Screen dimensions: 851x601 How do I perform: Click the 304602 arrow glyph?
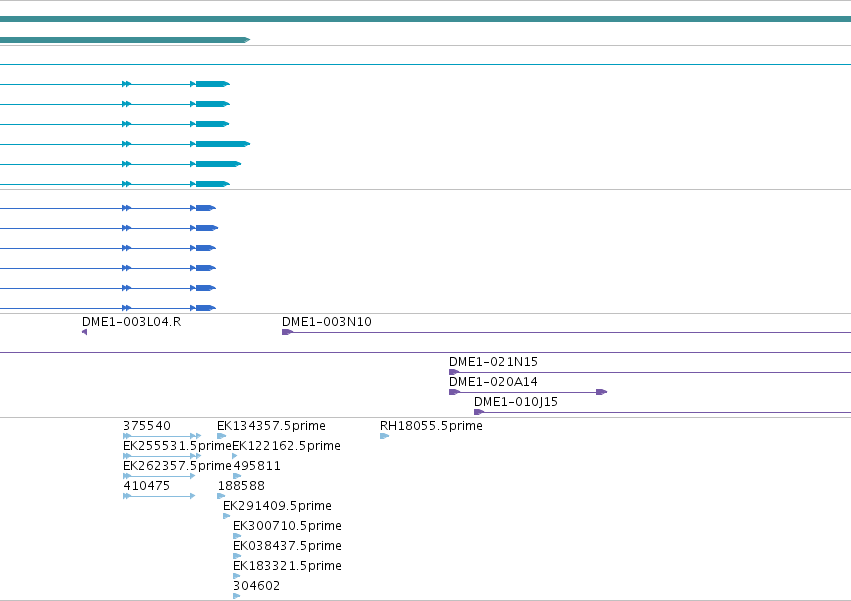(x=237, y=596)
